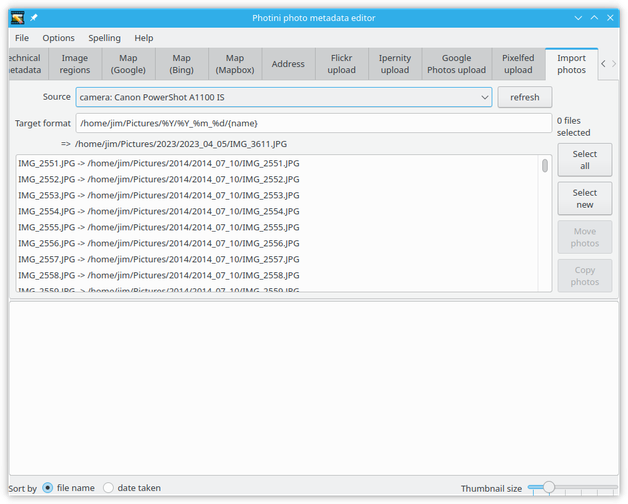The image size is (628, 504).
Task: Select the IMG_2553.JPG row
Action: (278, 196)
